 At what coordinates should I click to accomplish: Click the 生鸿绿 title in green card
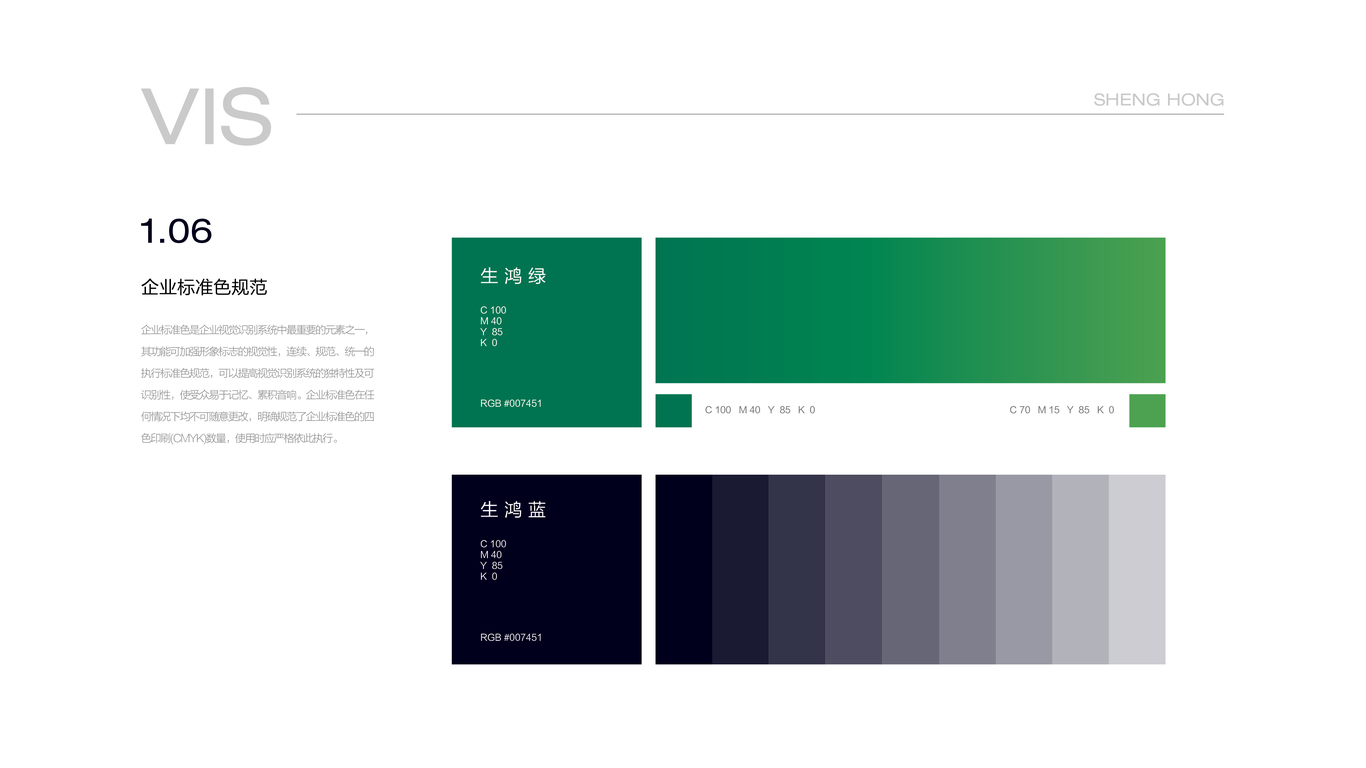point(513,276)
